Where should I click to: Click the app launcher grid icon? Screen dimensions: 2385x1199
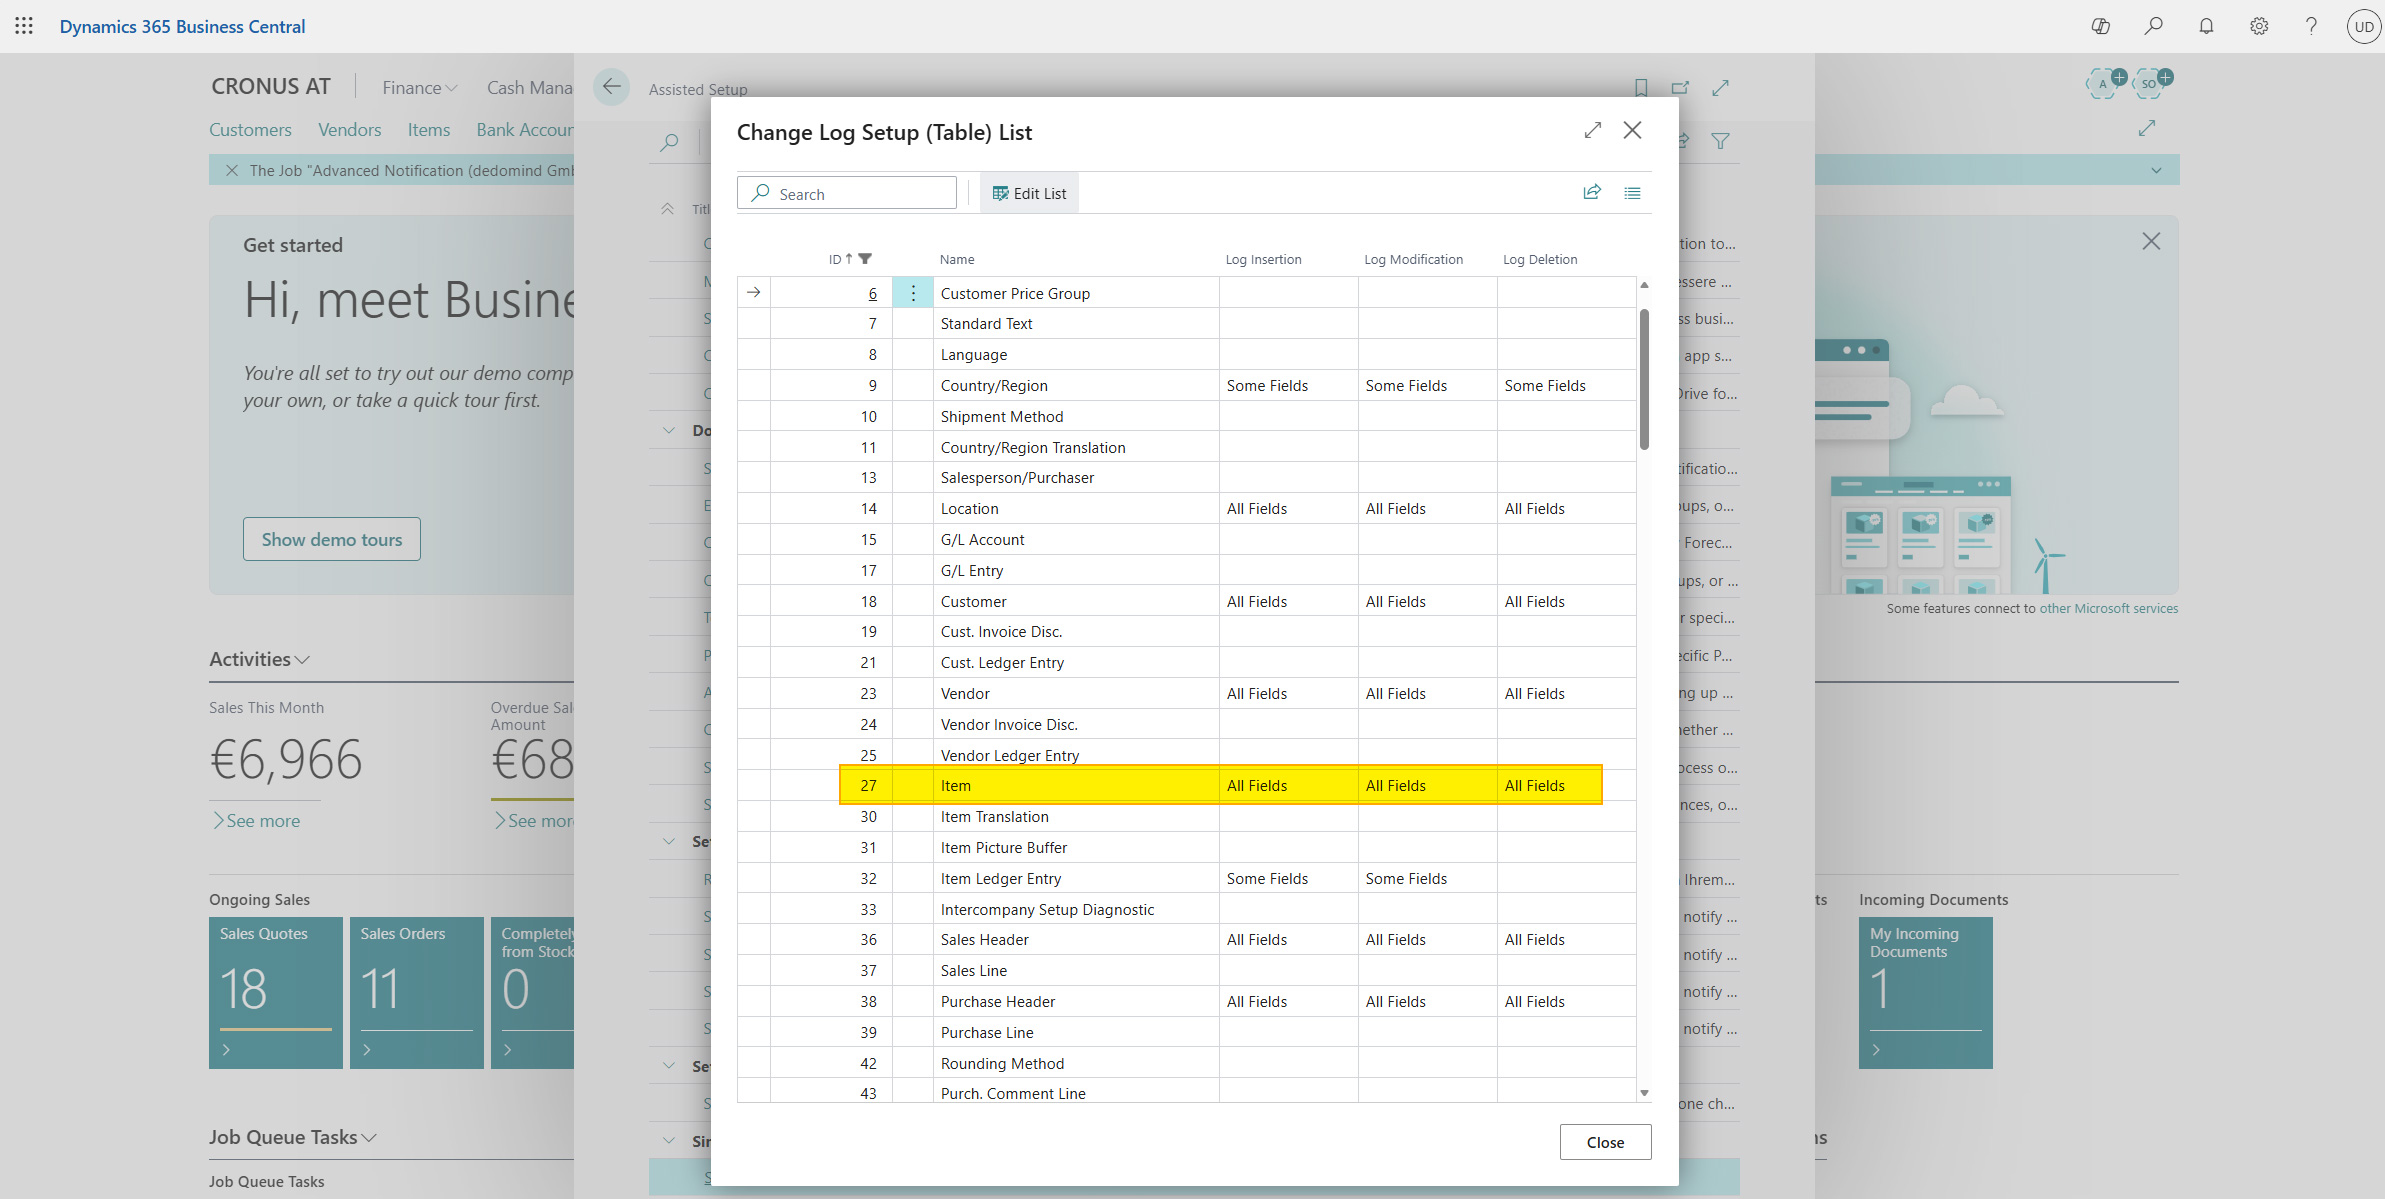coord(24,26)
